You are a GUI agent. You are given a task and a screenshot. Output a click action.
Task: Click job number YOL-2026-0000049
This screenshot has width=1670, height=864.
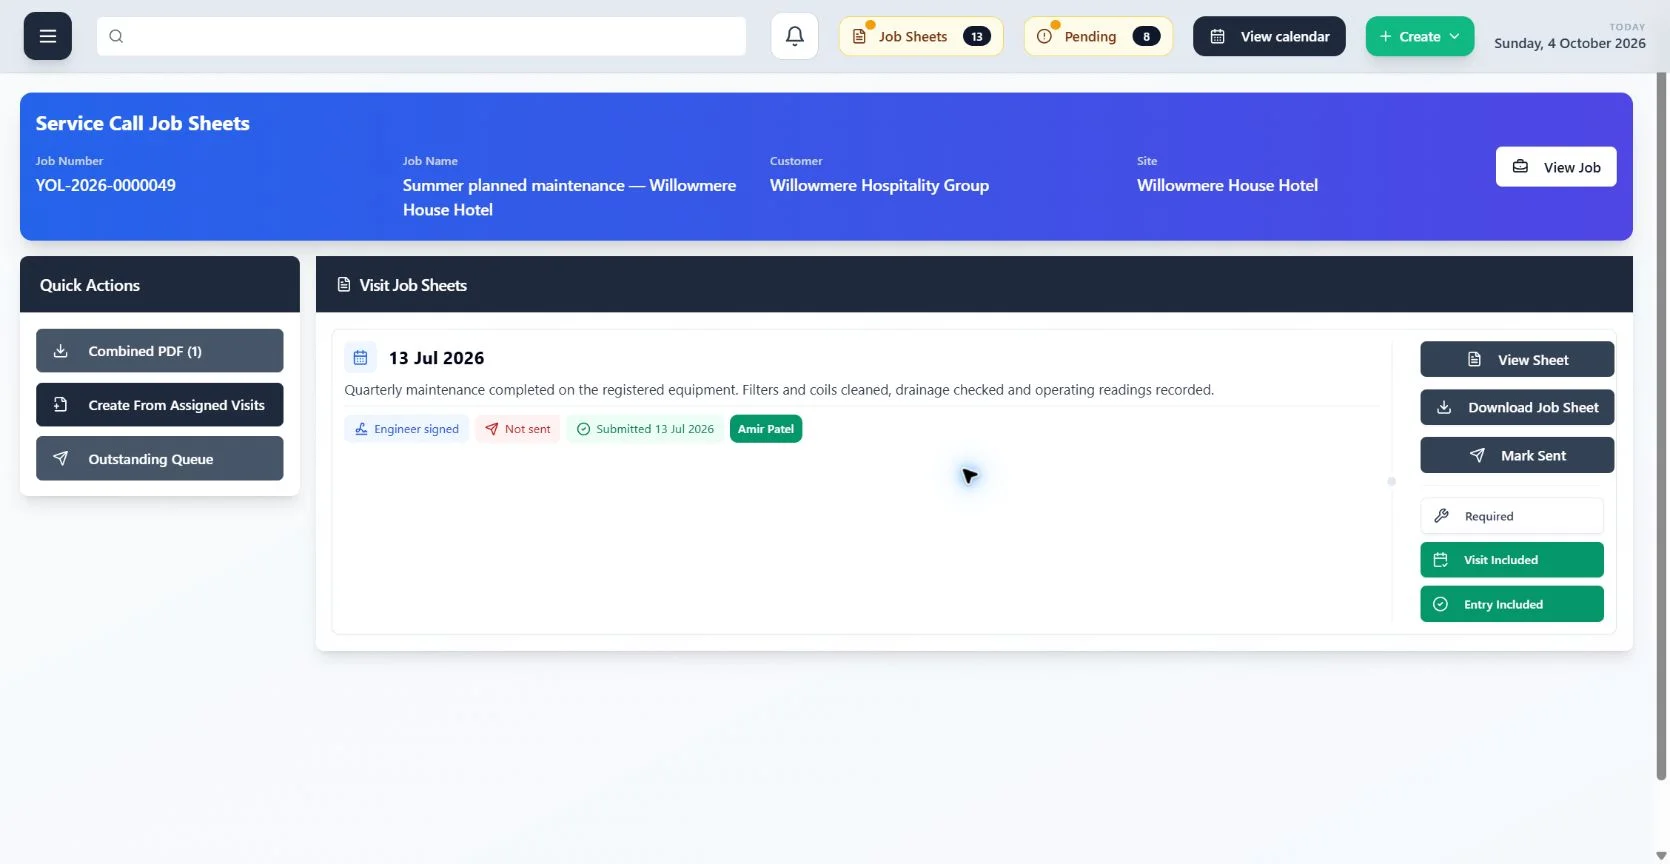click(x=106, y=186)
